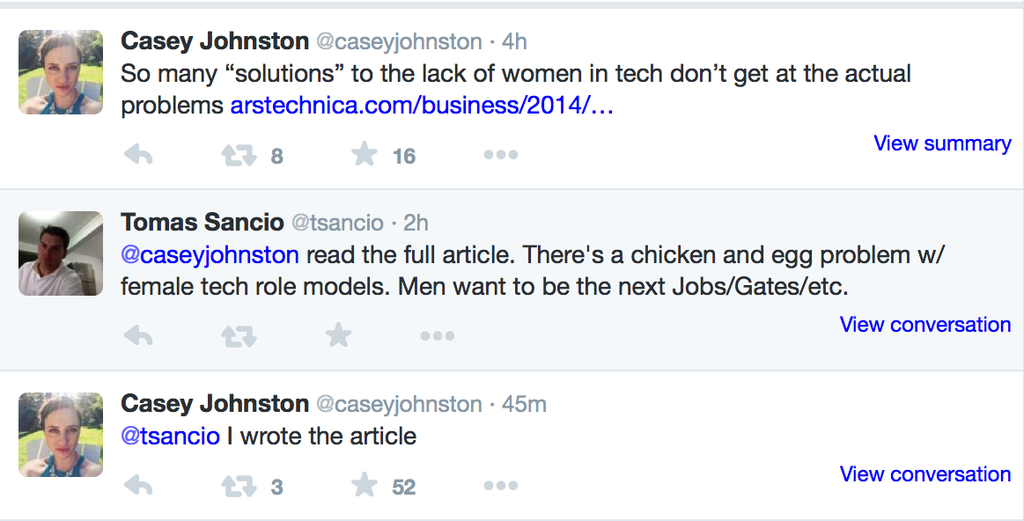This screenshot has height=521, width=1024.
Task: Retweet Tomas Sancio's reply
Action: (x=238, y=336)
